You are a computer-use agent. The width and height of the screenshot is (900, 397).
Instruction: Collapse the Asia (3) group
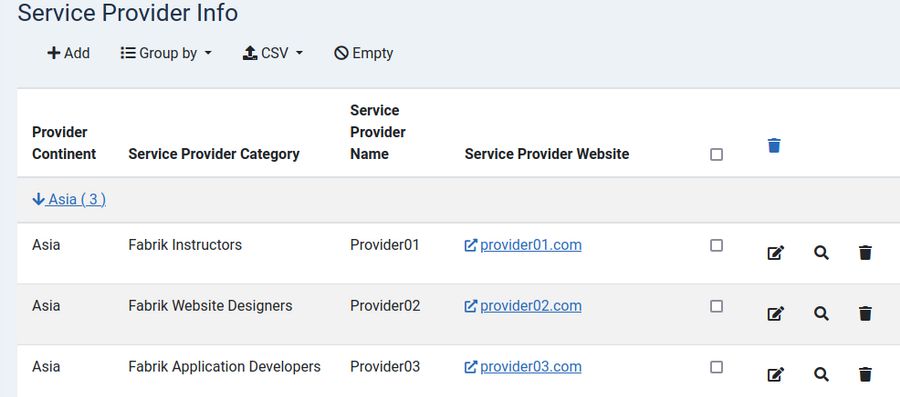coord(69,199)
